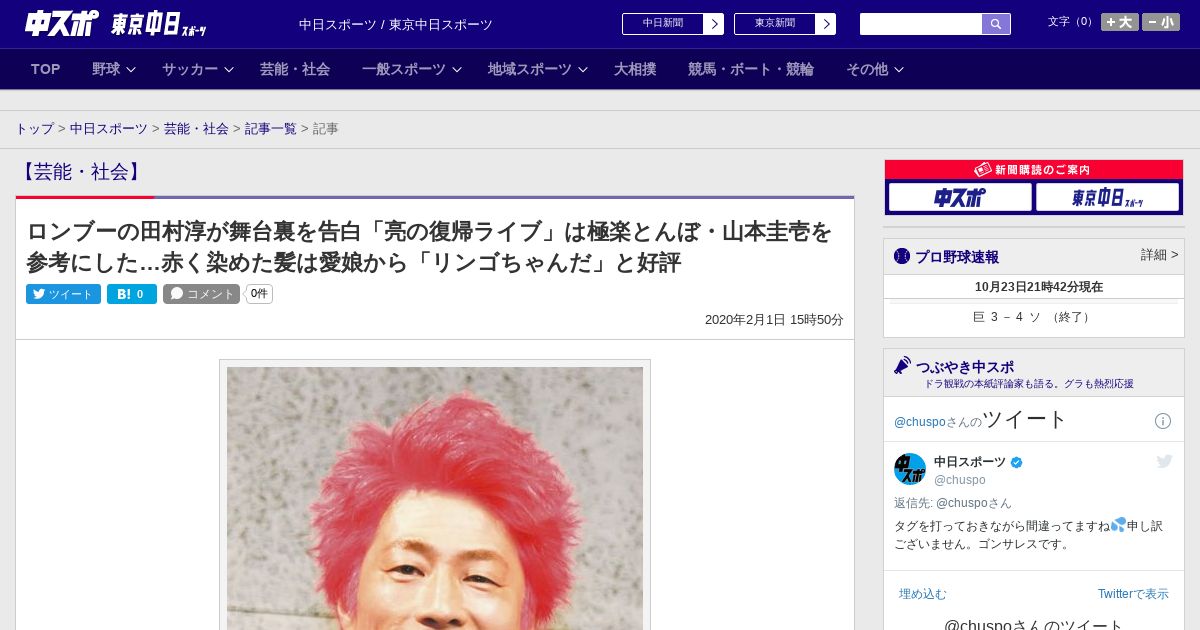
Task: Click the 東京中日スポーツ header logo
Action: click(x=159, y=24)
